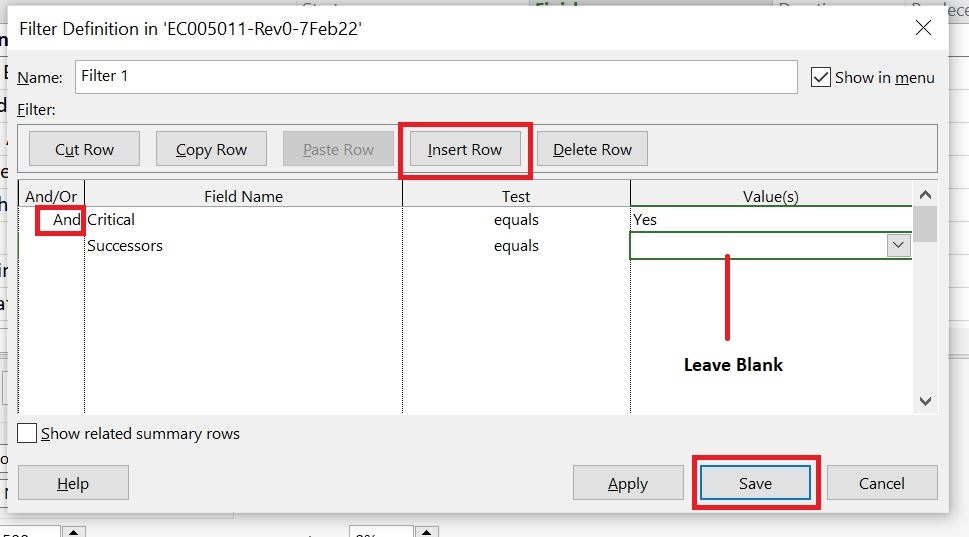The width and height of the screenshot is (969, 537).
Task: Save the filter definition
Action: [755, 483]
